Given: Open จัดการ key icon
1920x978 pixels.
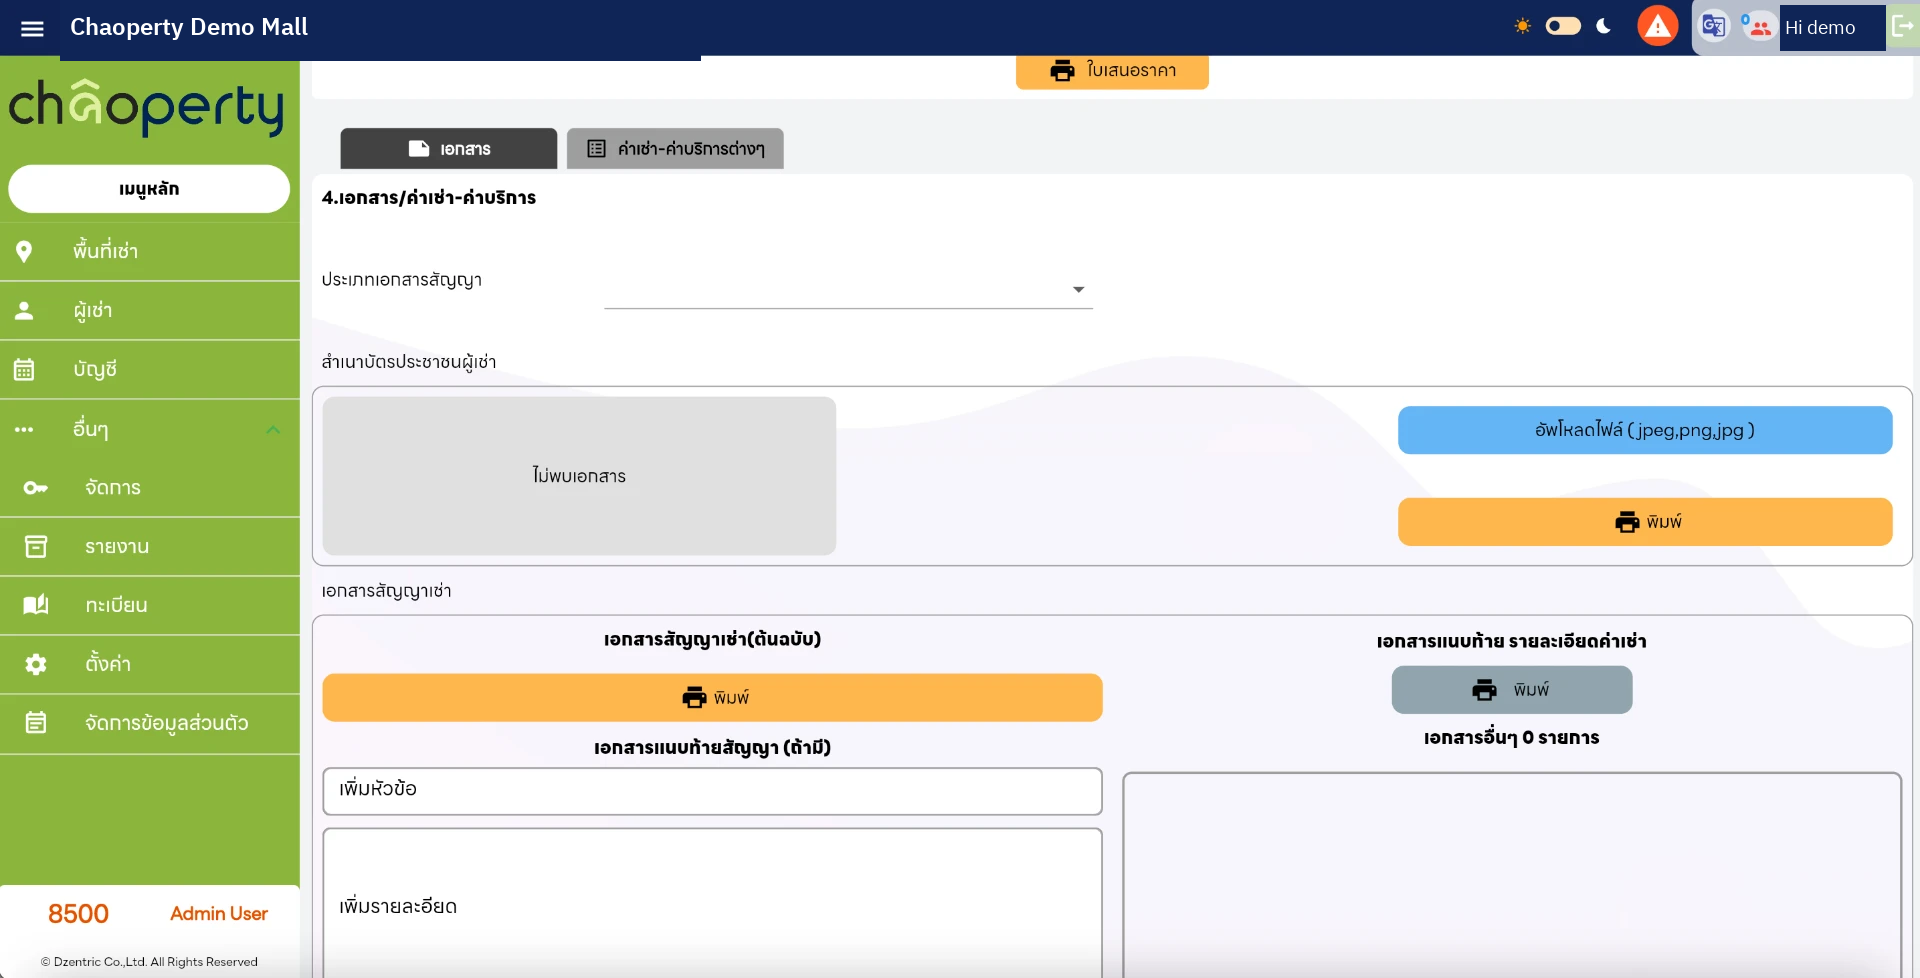Looking at the screenshot, I should 36,488.
